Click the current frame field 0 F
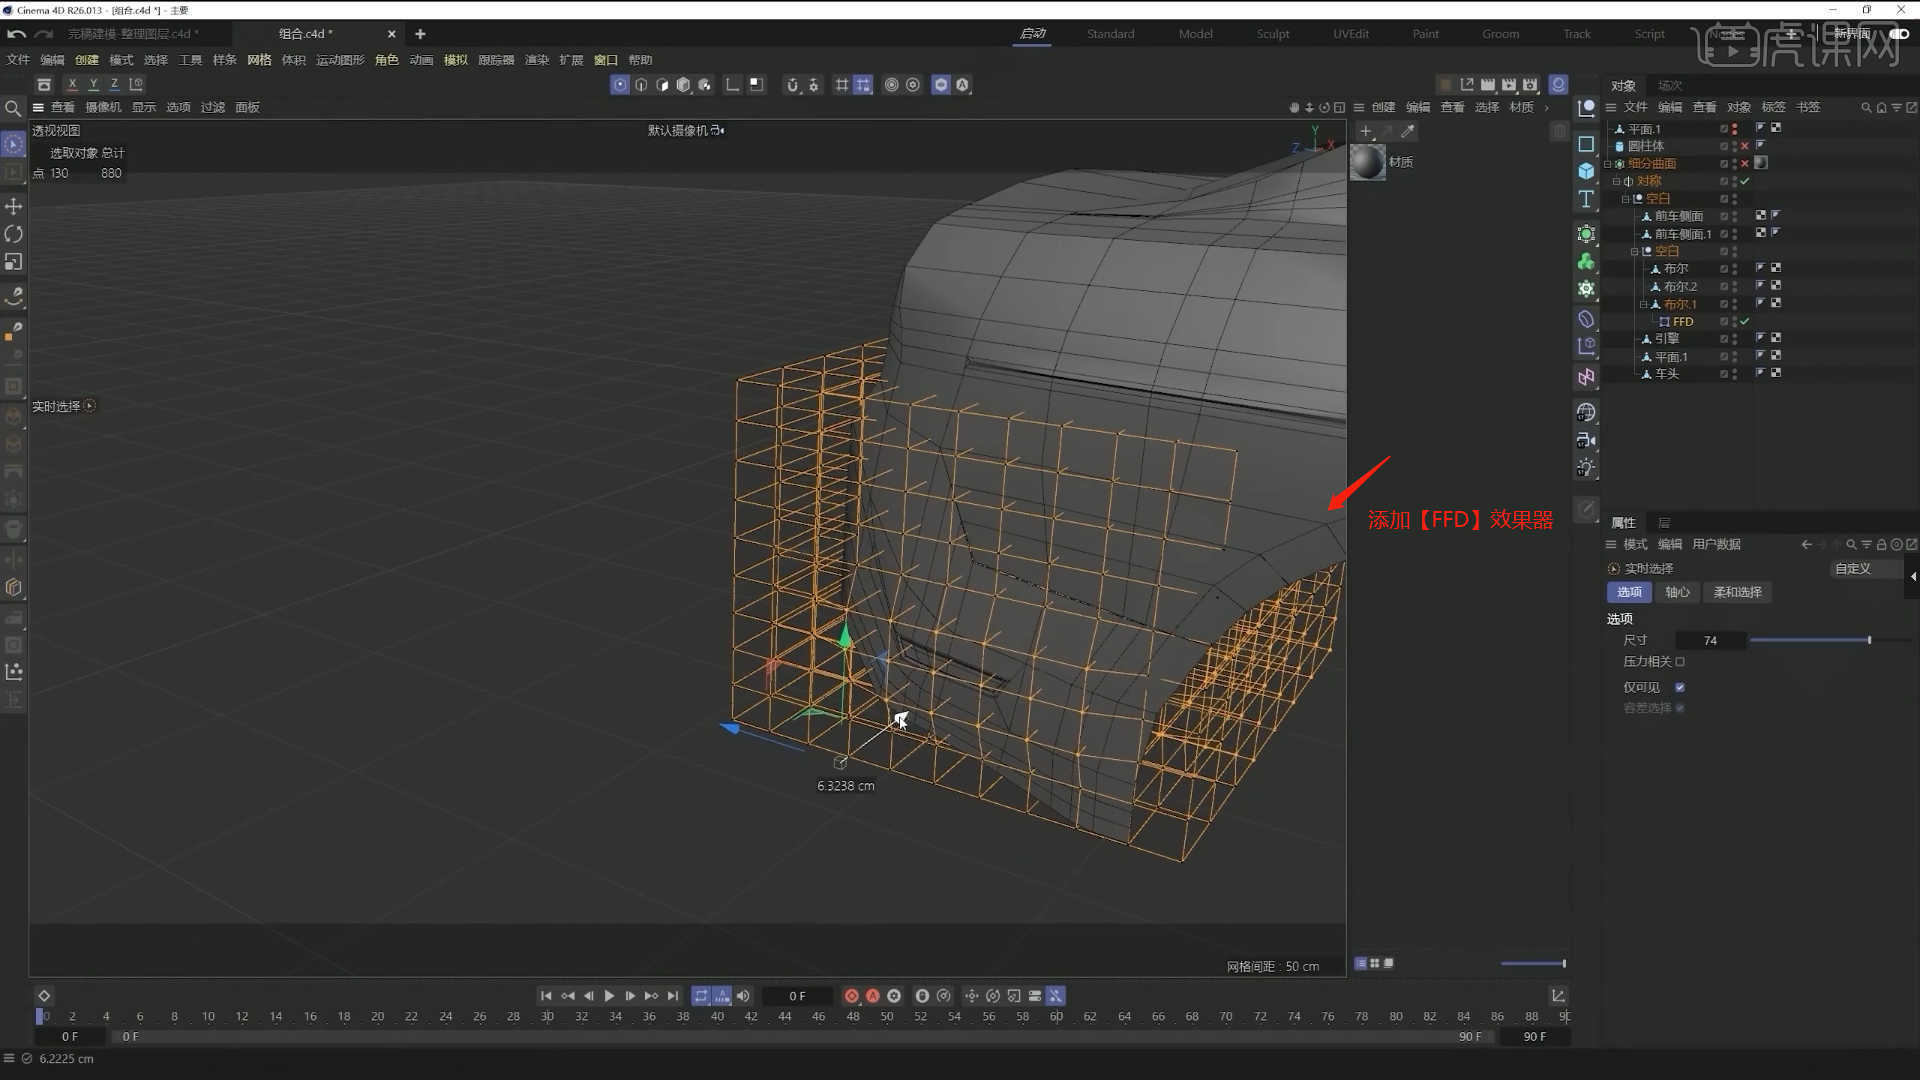This screenshot has width=1920, height=1080. pyautogui.click(x=797, y=996)
